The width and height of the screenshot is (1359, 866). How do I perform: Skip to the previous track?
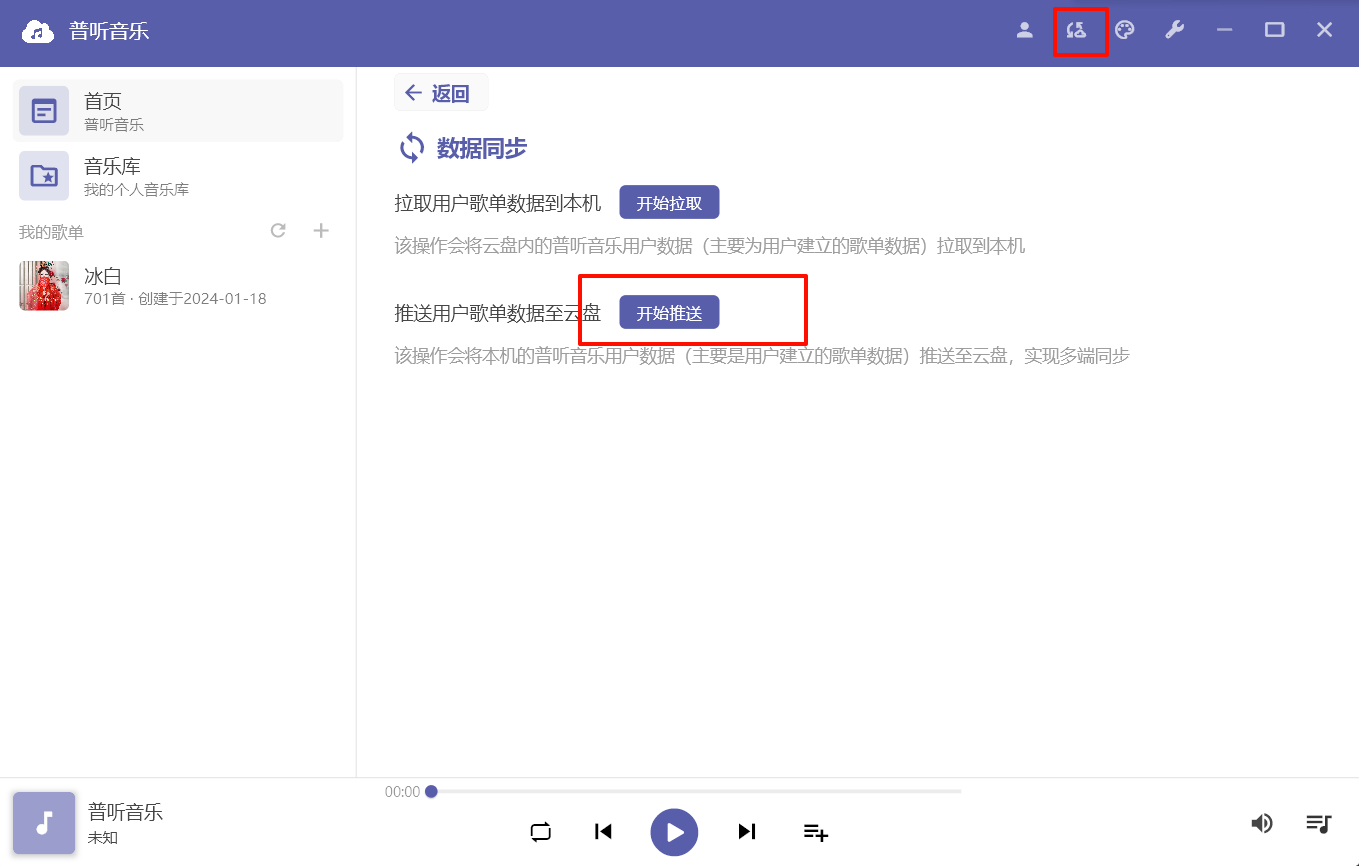tap(603, 832)
